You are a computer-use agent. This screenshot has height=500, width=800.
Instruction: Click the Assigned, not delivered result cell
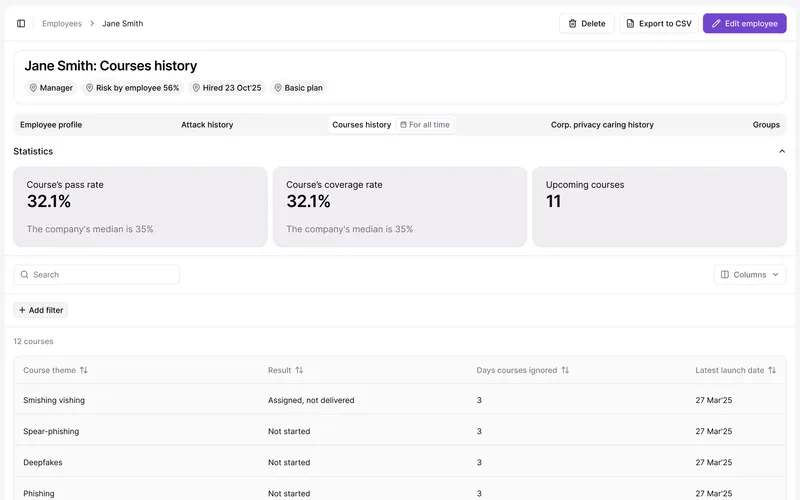coord(311,400)
